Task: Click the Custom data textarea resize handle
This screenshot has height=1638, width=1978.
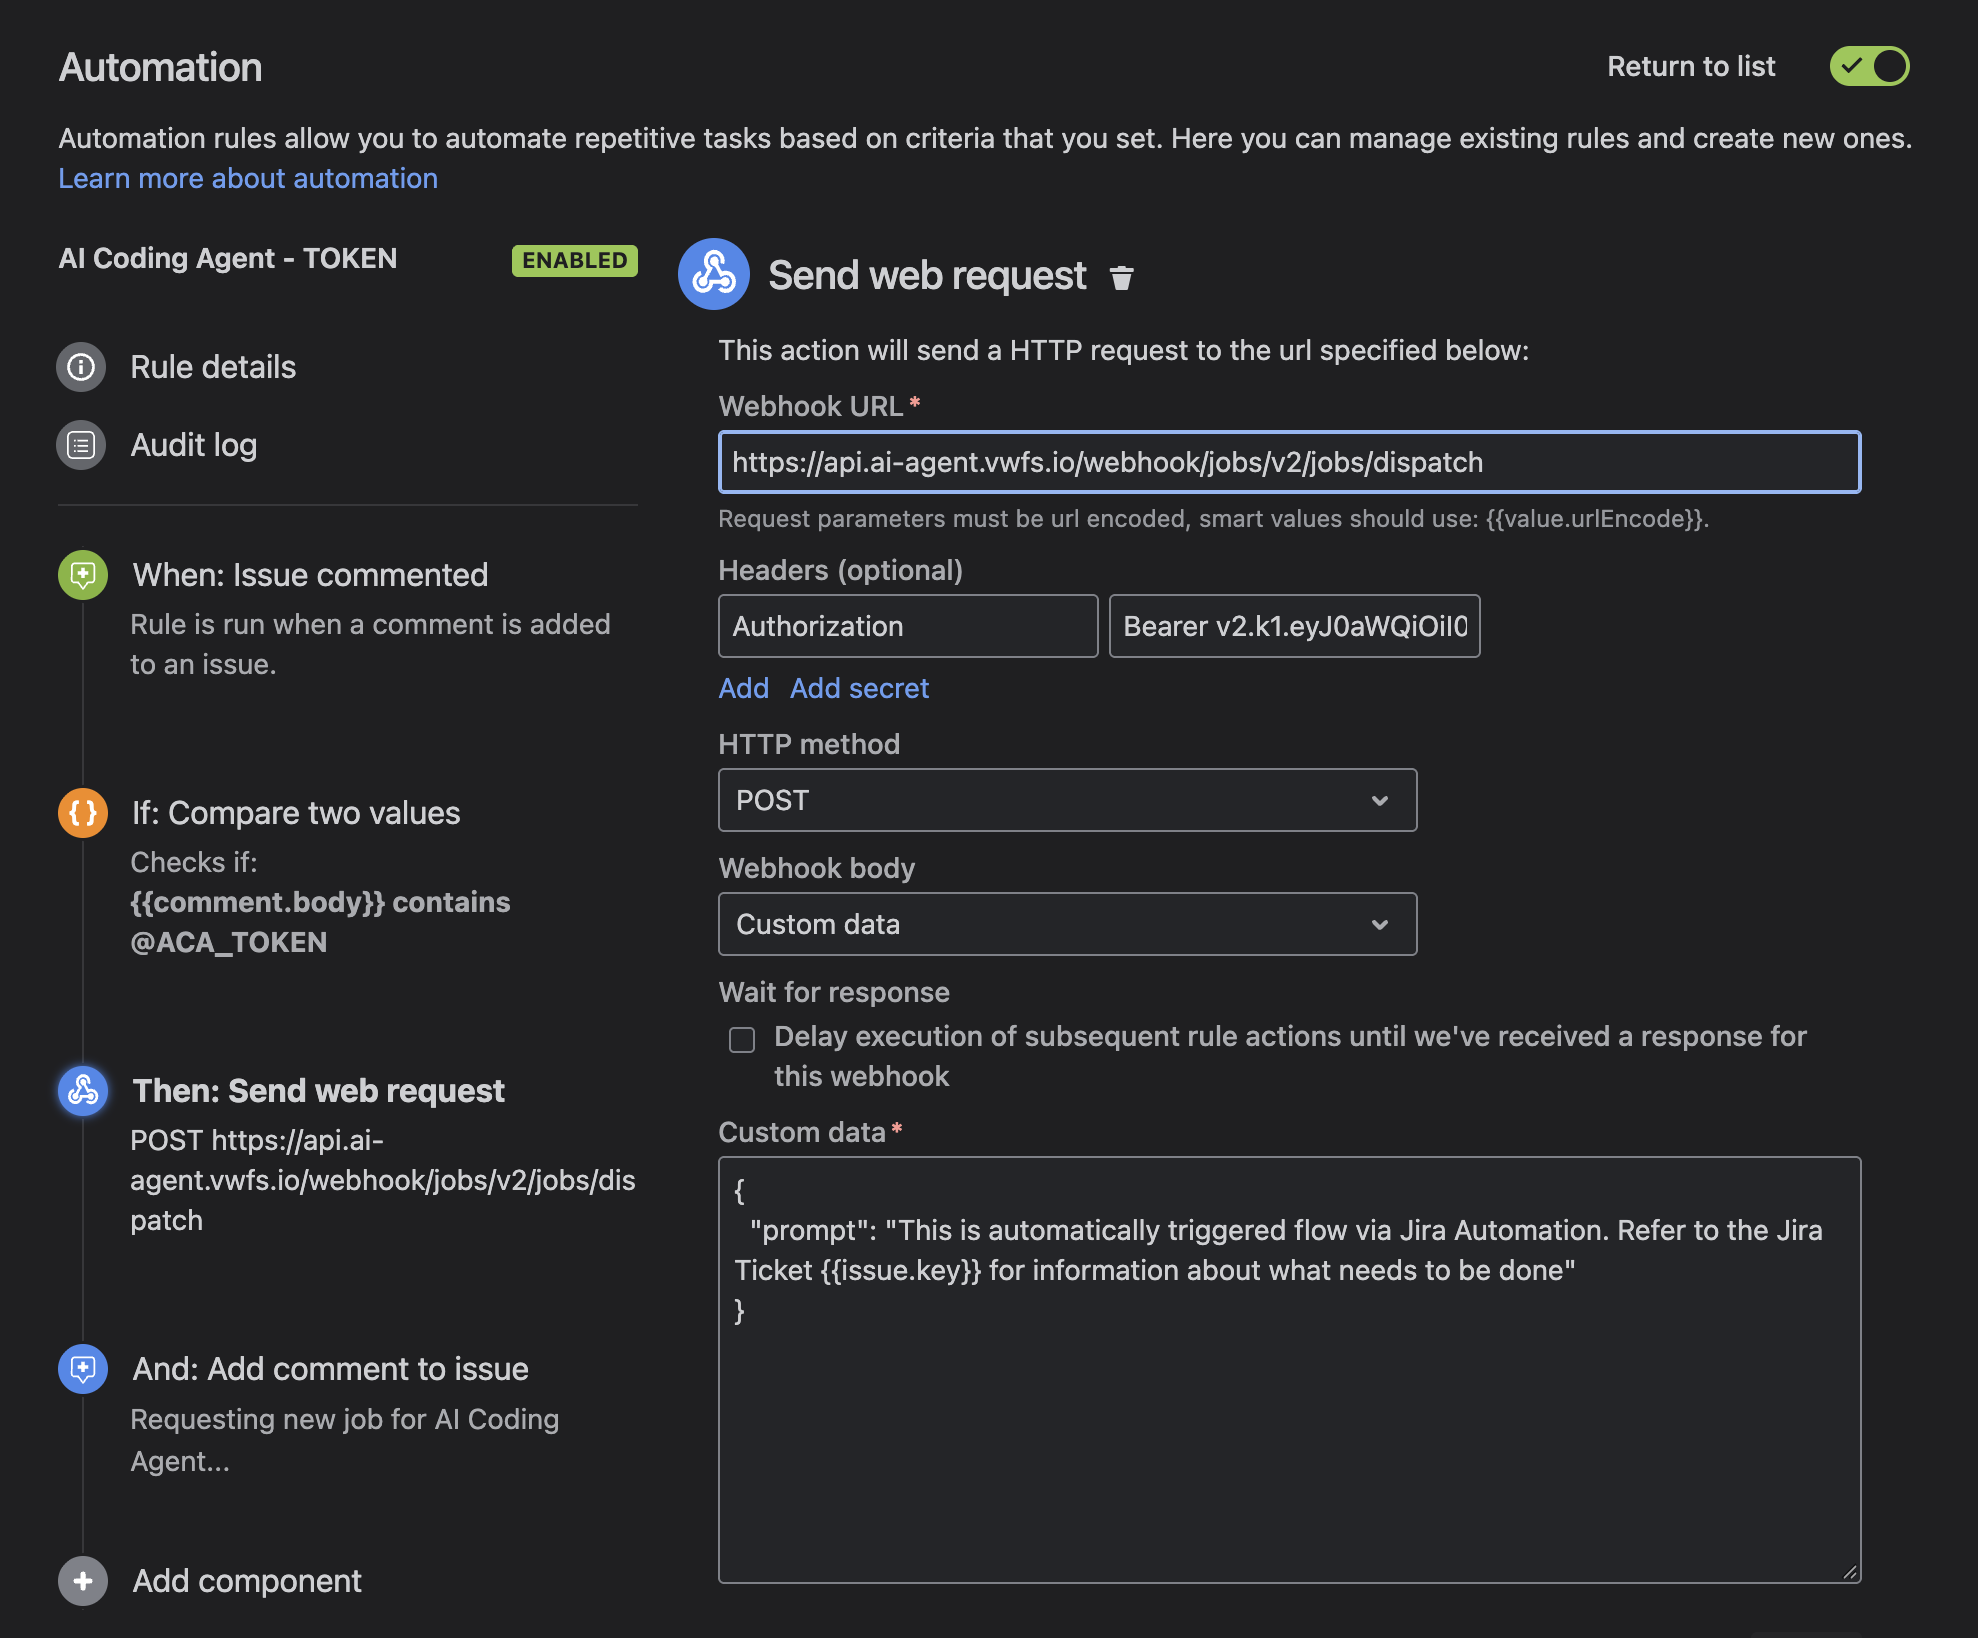Action: tap(1850, 1572)
